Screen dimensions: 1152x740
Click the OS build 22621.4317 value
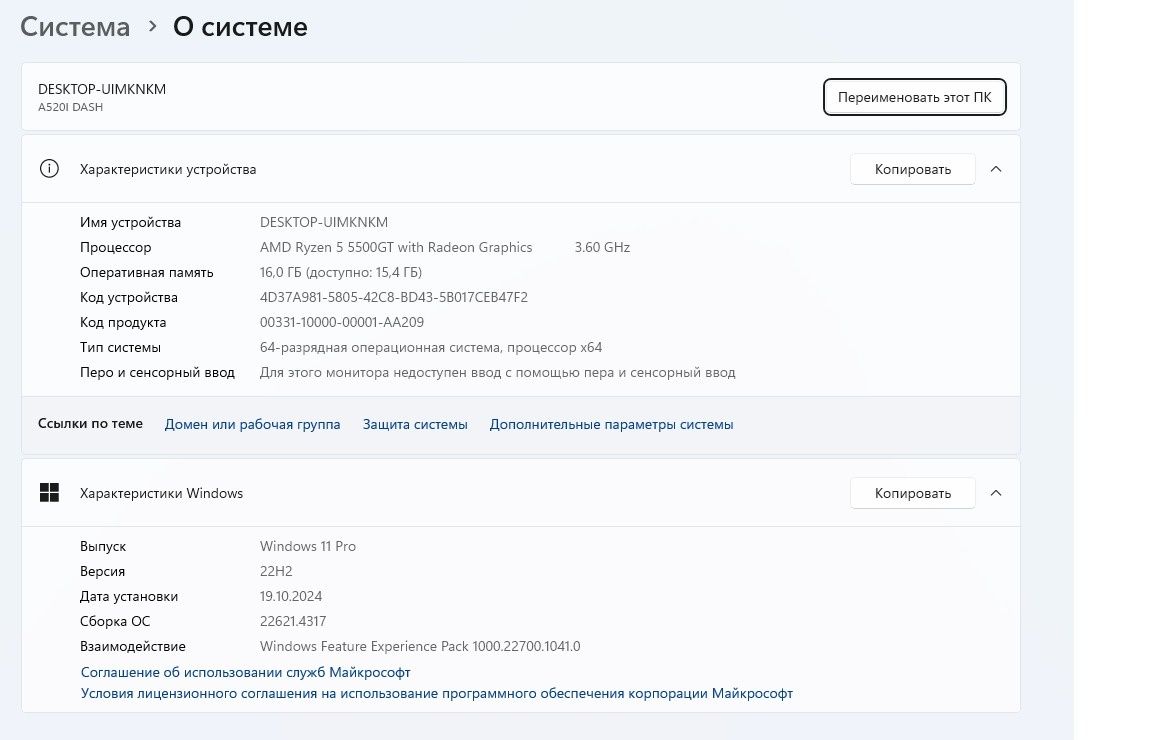[x=293, y=621]
